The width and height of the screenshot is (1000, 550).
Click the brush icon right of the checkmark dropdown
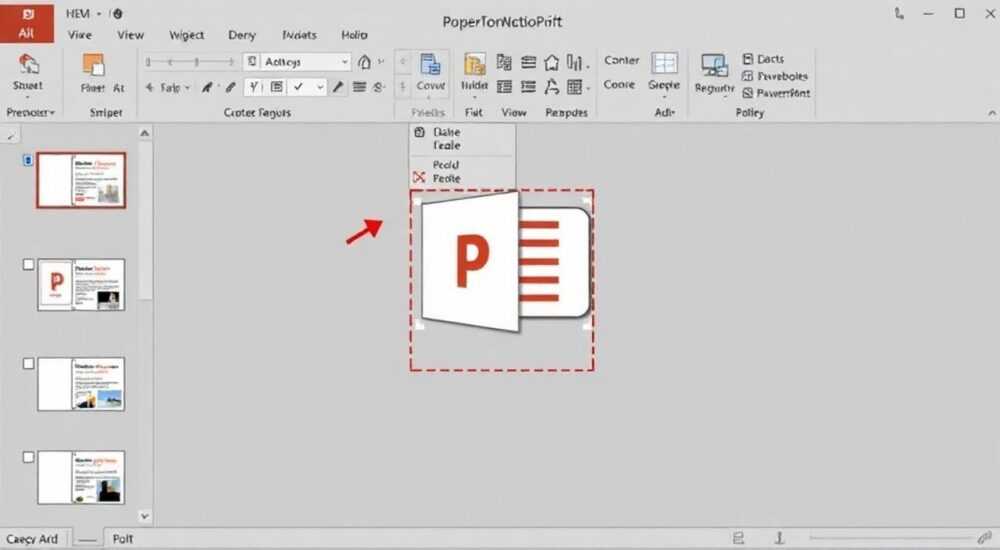click(x=337, y=87)
